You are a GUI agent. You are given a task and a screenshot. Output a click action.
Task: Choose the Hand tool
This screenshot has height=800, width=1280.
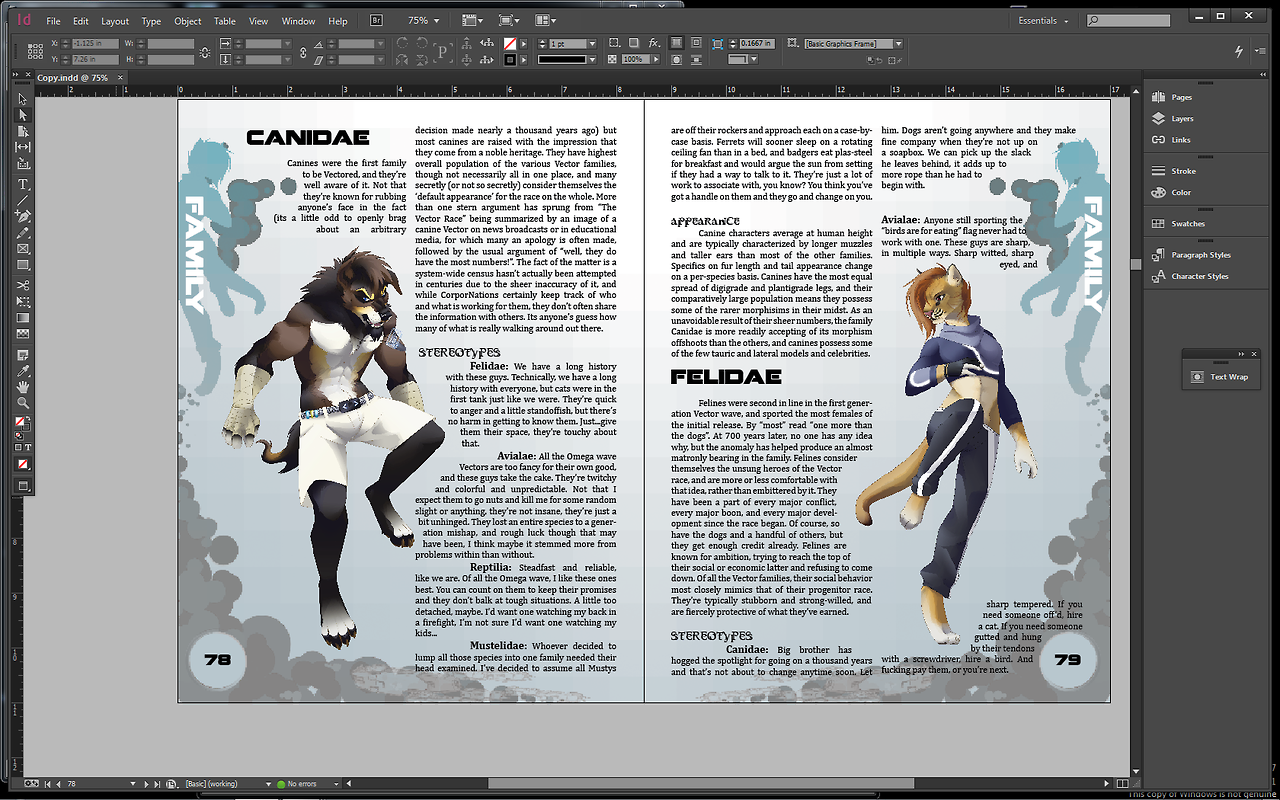point(23,387)
